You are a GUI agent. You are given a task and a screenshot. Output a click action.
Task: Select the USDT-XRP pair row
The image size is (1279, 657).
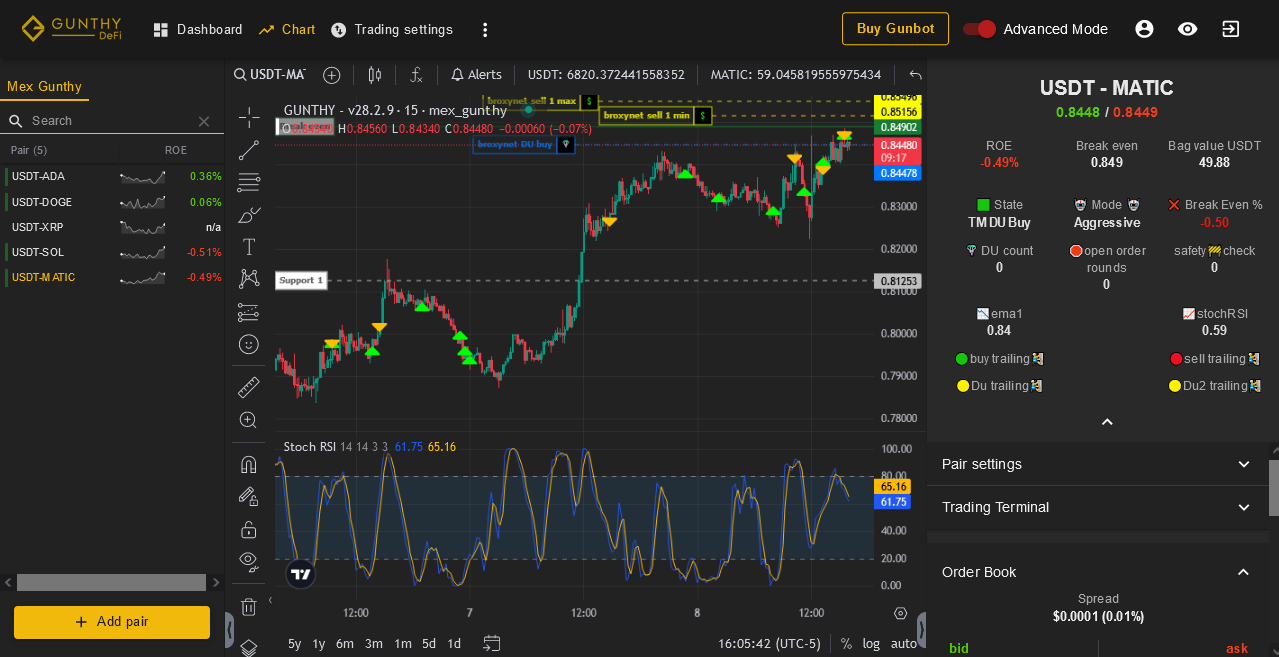[x=114, y=227]
